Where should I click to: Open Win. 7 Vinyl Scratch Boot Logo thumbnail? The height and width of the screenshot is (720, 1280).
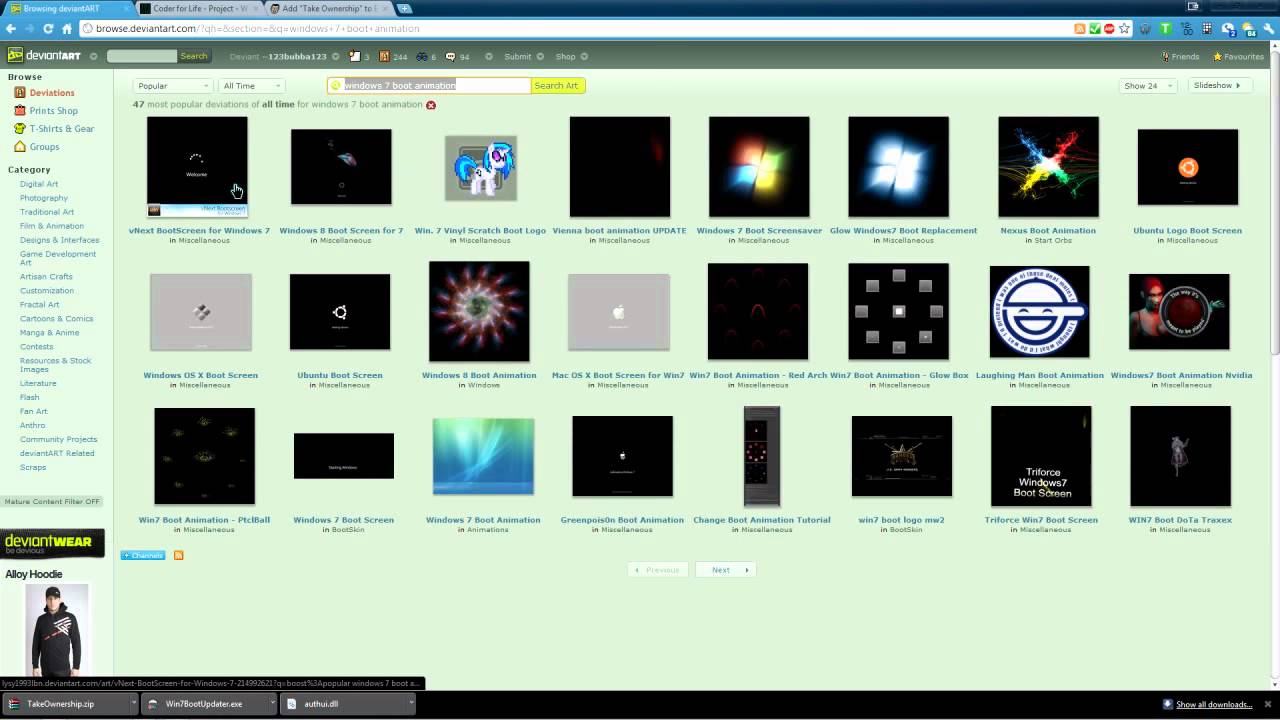pyautogui.click(x=481, y=168)
